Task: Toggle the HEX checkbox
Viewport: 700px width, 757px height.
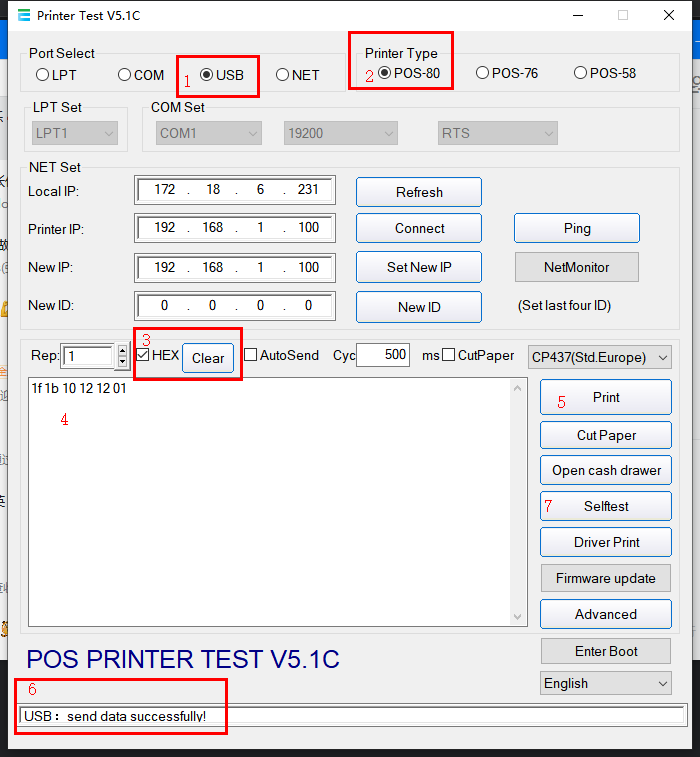Action: [143, 355]
